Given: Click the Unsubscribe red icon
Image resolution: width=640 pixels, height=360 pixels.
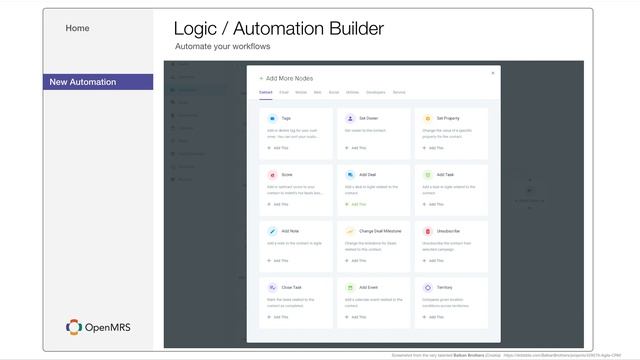Looking at the screenshot, I should [x=427, y=231].
